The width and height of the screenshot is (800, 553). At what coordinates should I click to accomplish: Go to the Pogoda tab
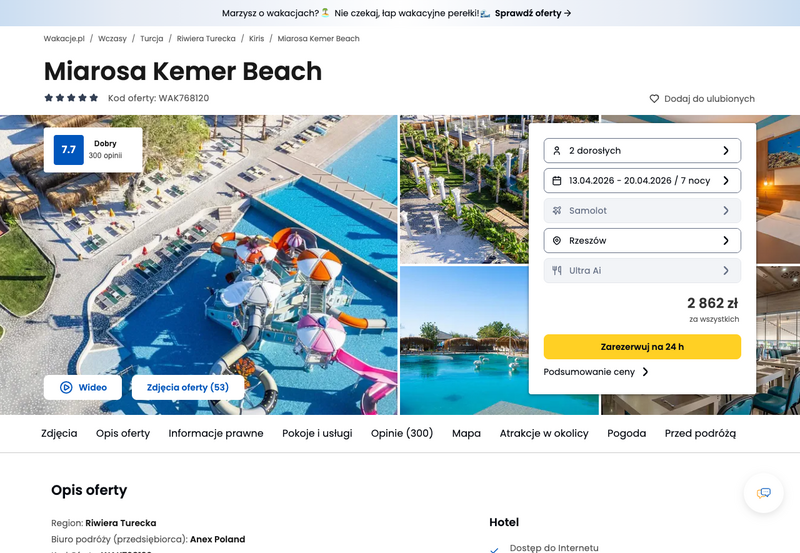(626, 433)
